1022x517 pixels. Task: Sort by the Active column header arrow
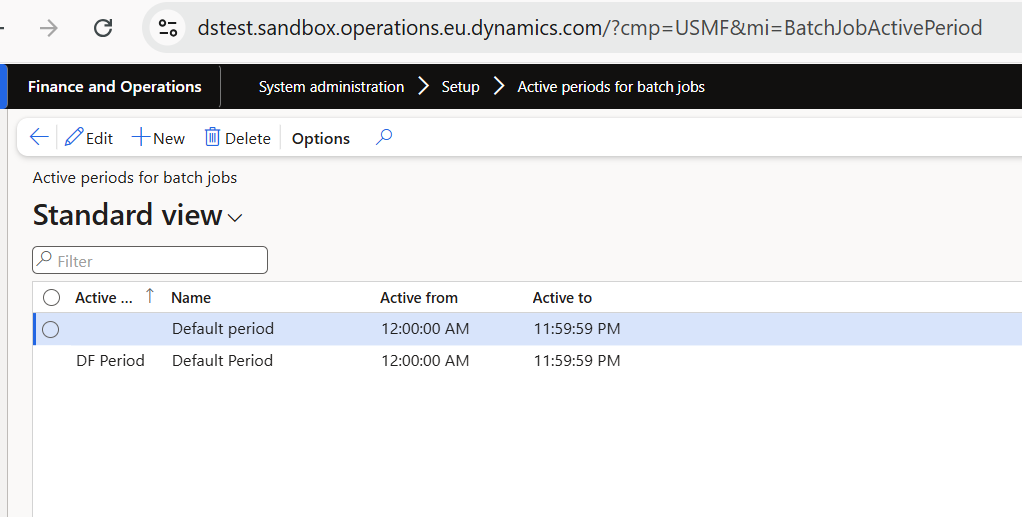[150, 296]
